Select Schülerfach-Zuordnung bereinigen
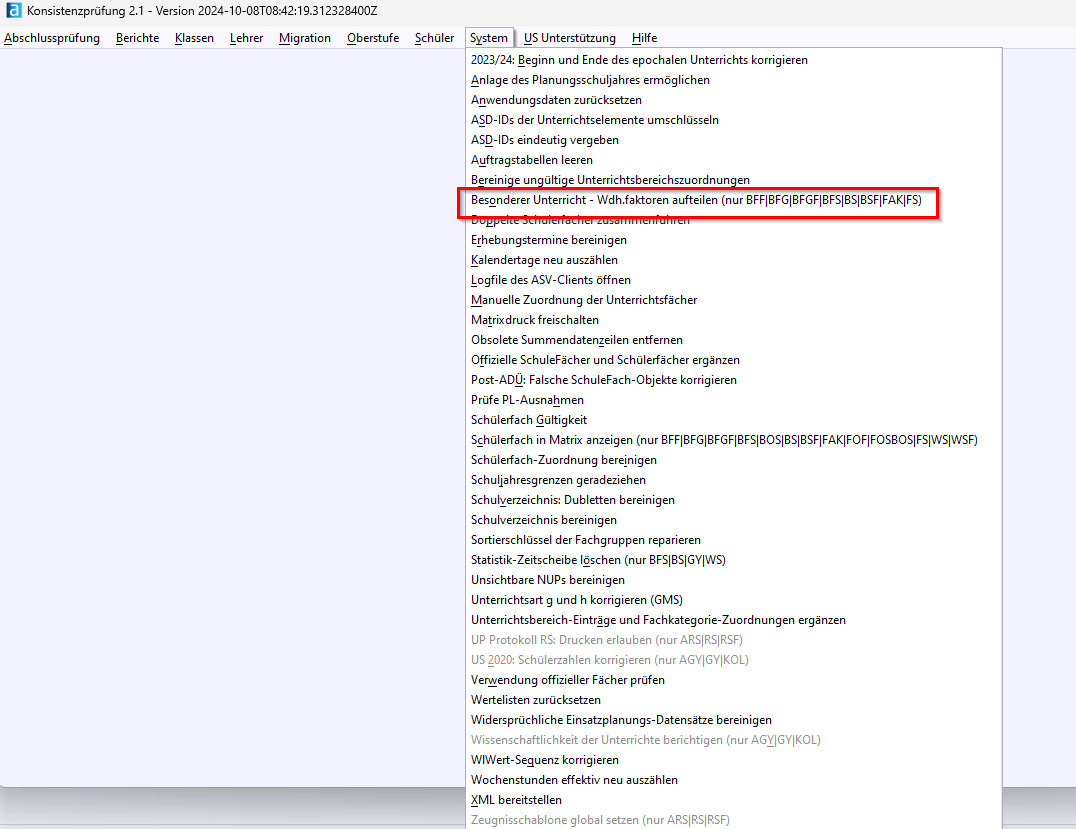The width and height of the screenshot is (1076, 829). point(734,459)
